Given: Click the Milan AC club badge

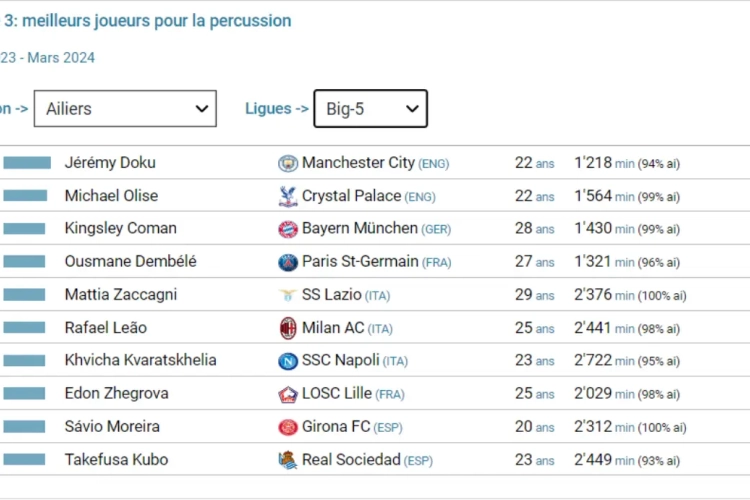Looking at the screenshot, I should click(x=288, y=328).
